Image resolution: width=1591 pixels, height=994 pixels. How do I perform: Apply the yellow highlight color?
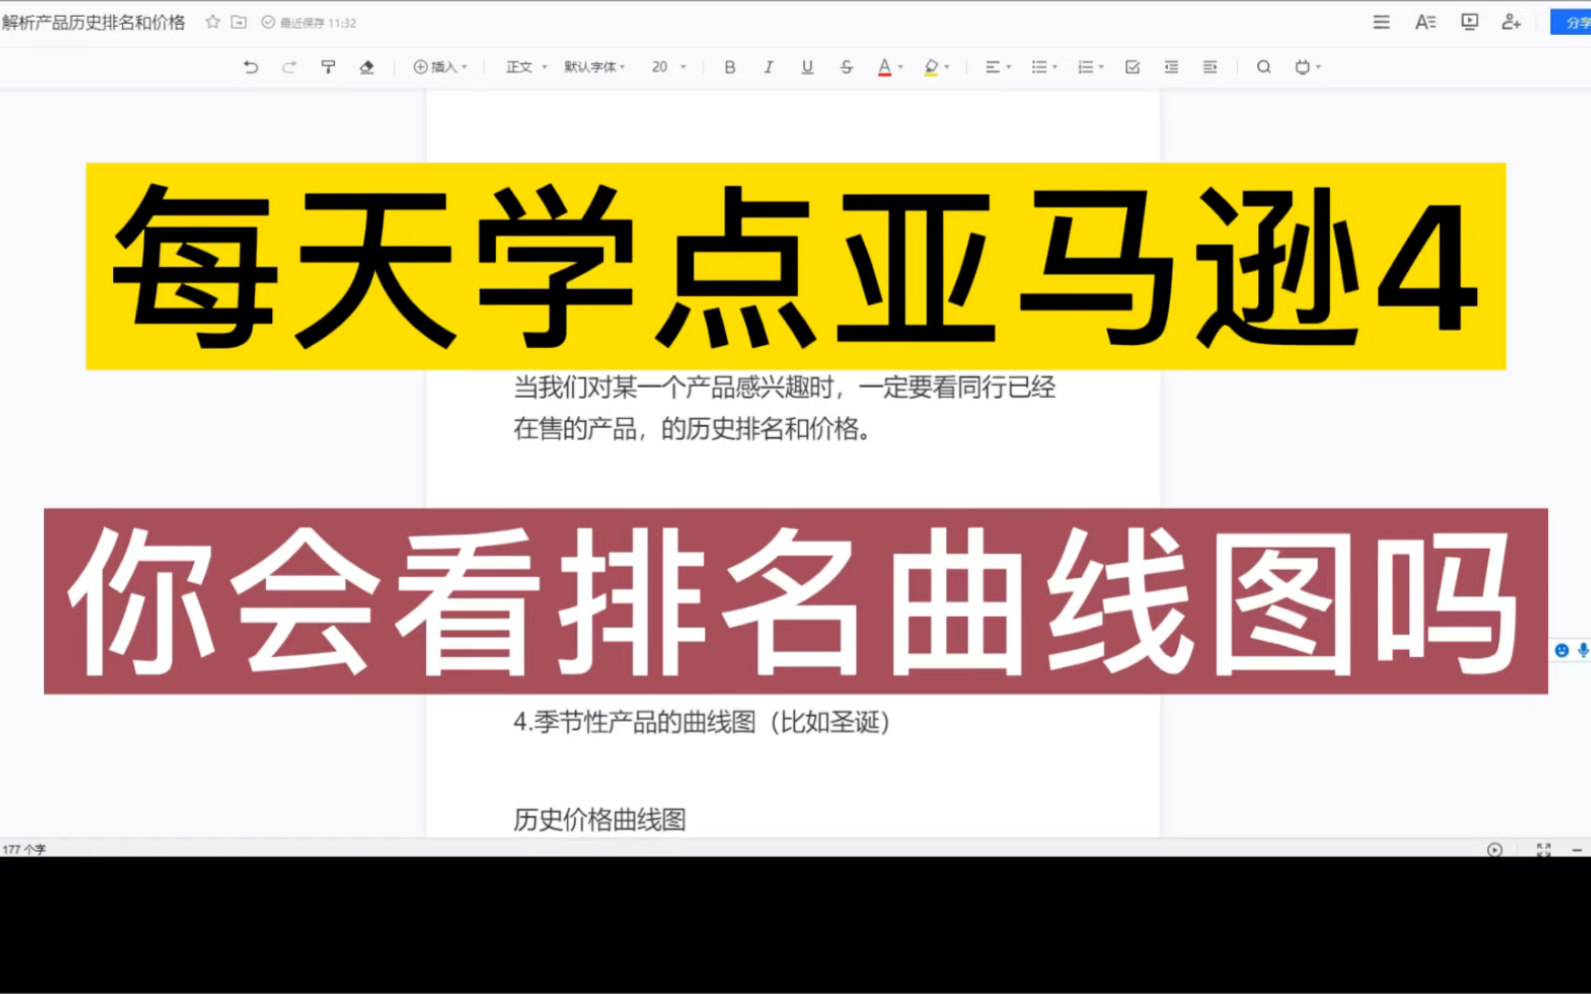click(x=931, y=67)
